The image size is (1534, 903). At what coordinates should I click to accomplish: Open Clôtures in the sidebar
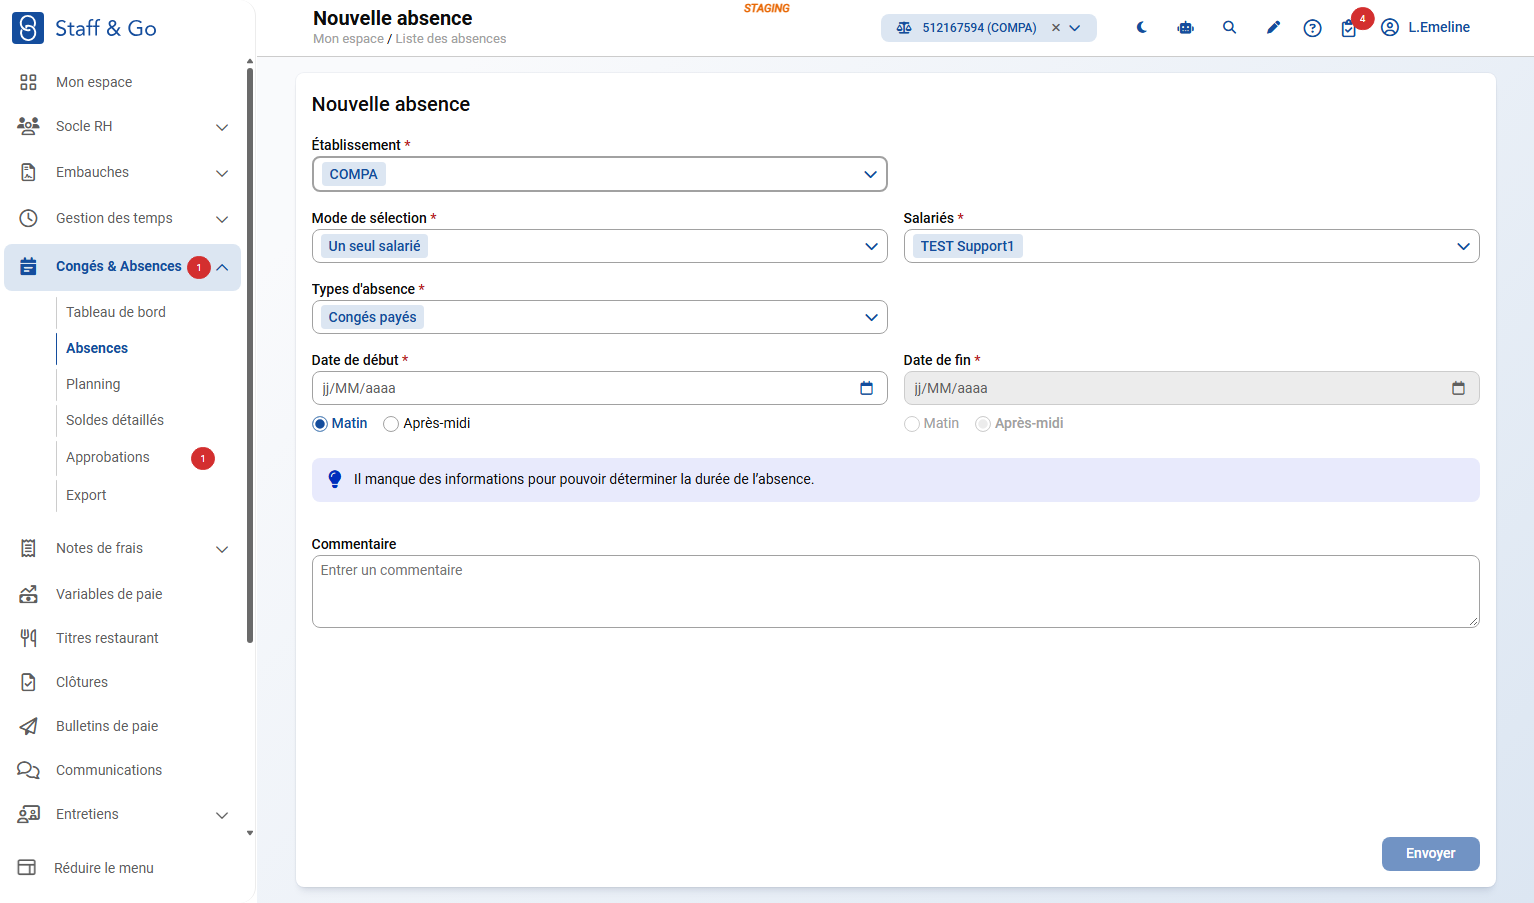[x=82, y=682]
